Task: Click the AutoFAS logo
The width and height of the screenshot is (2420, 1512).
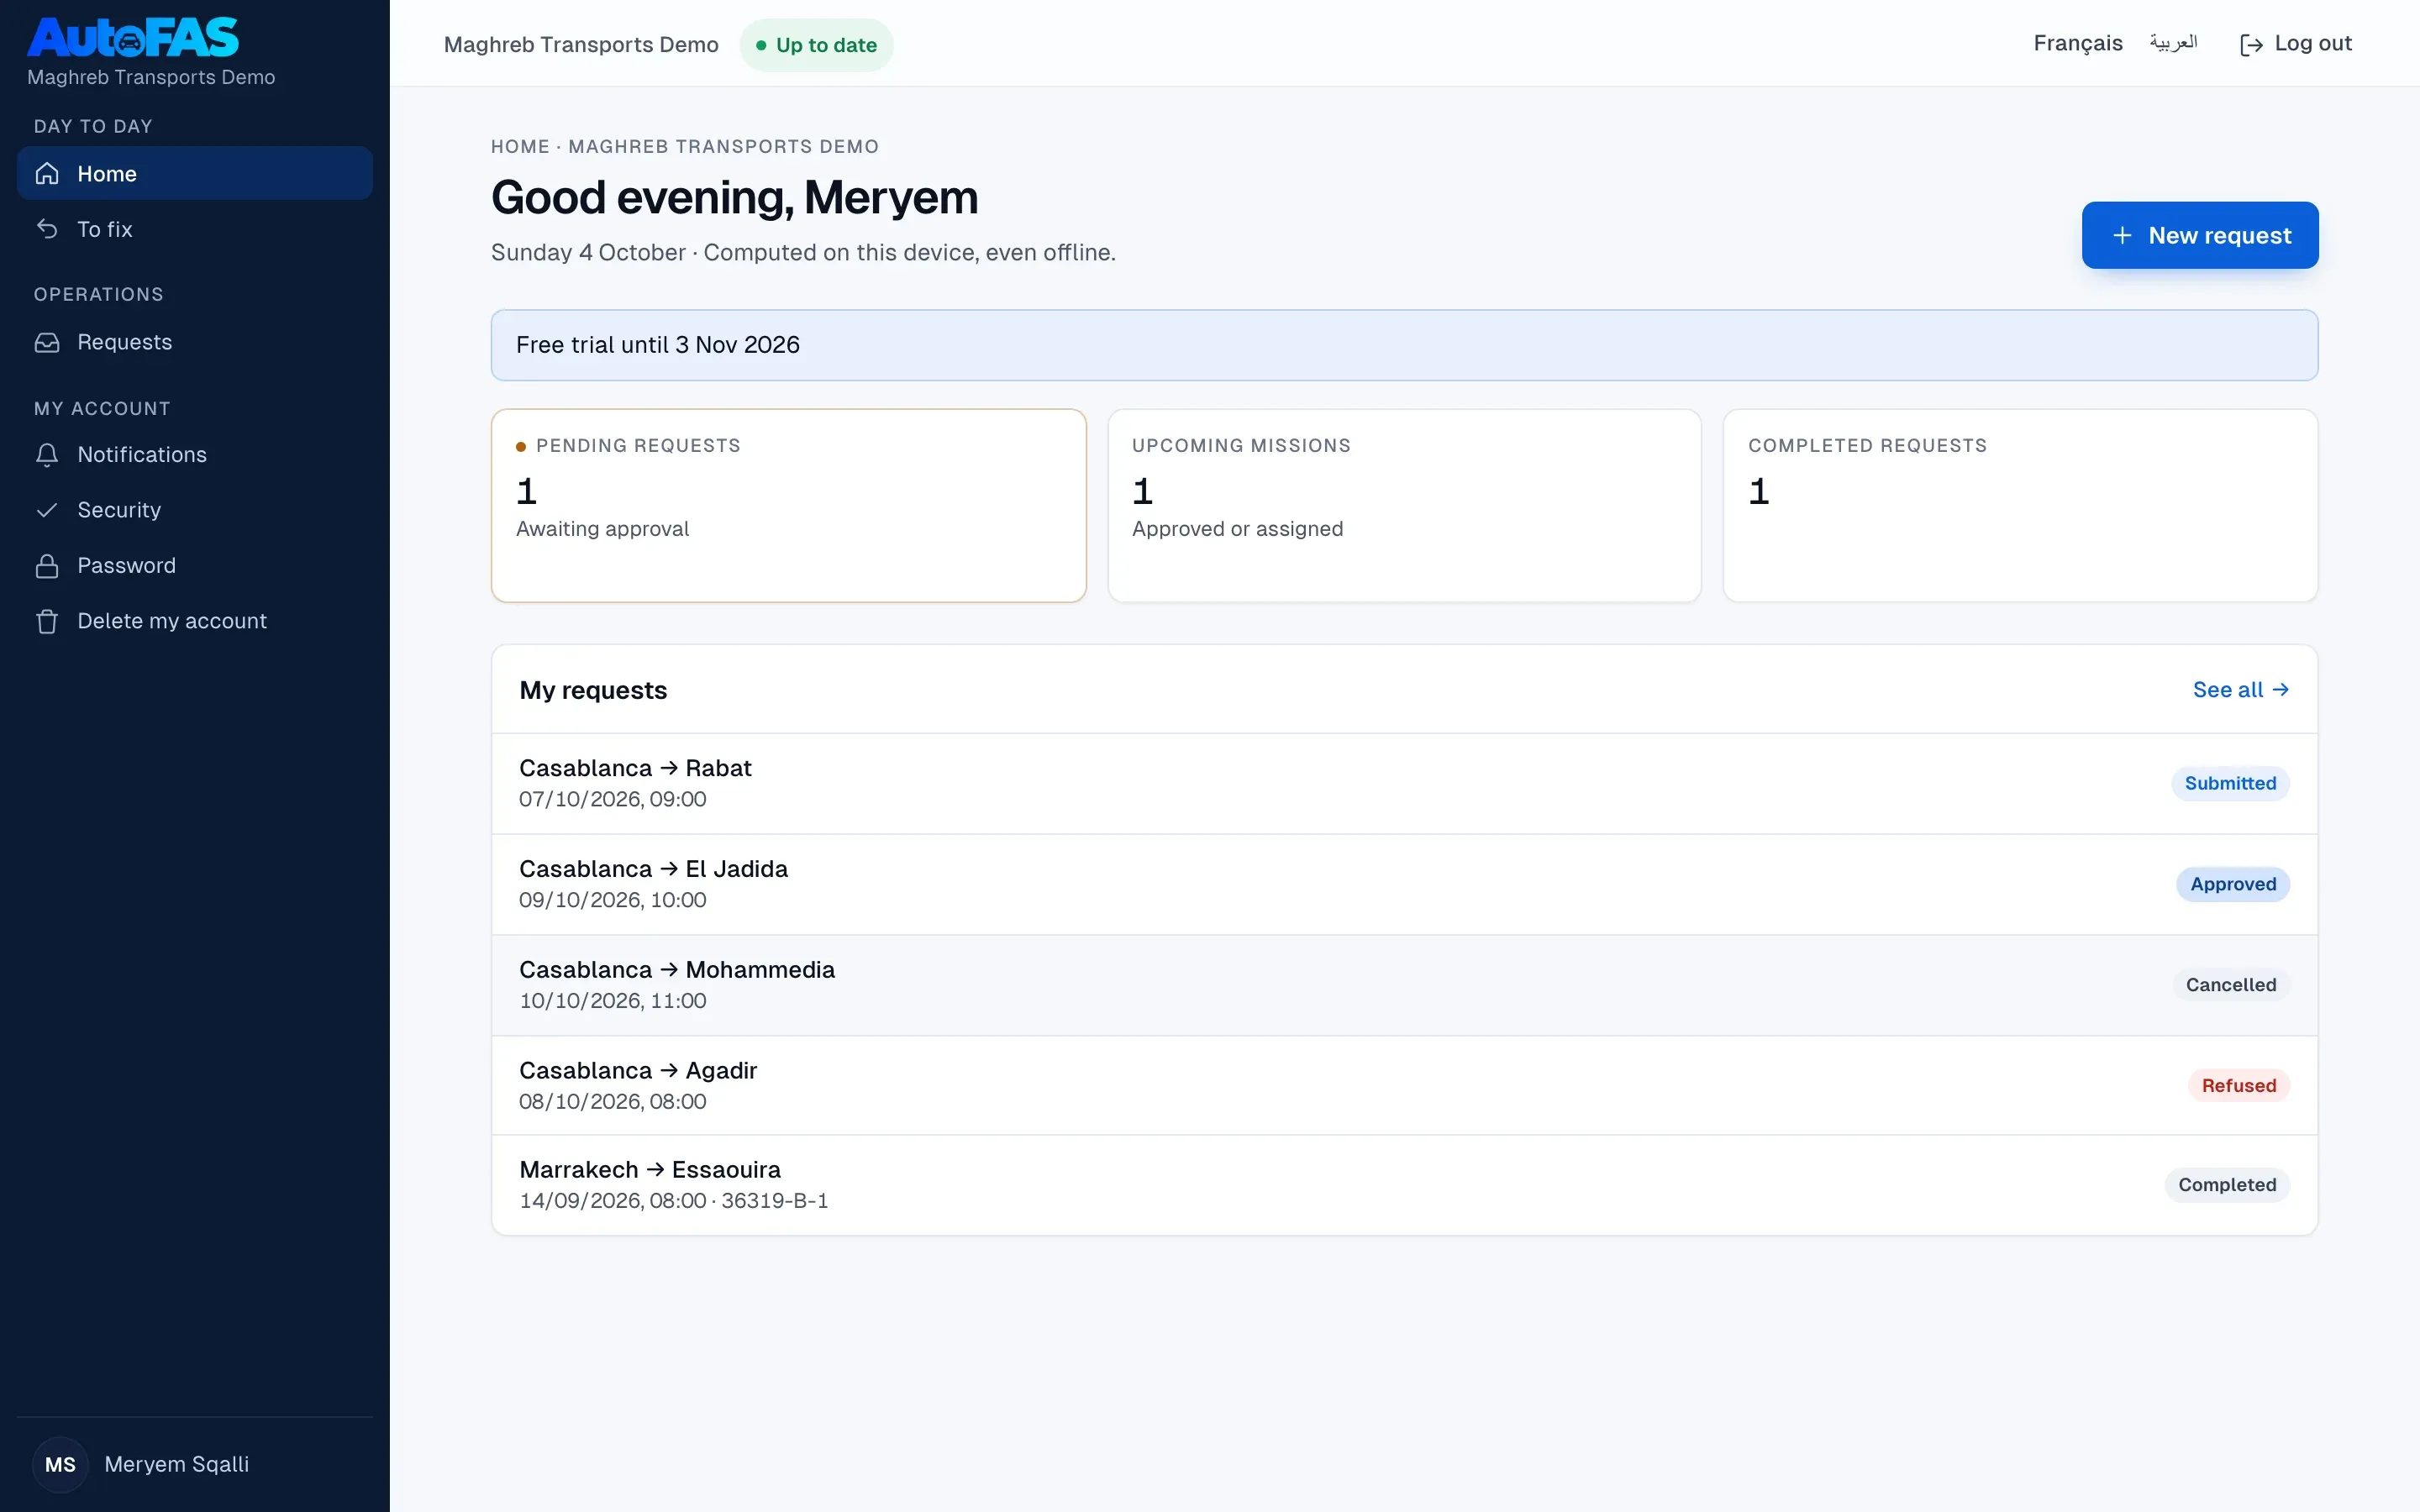Action: pyautogui.click(x=133, y=38)
